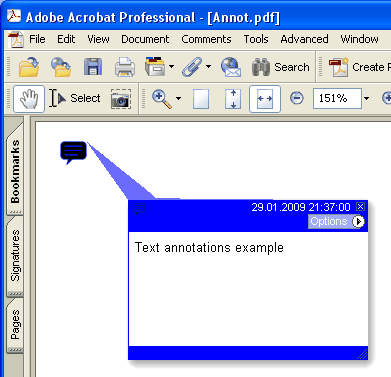Close the note popup with X
This screenshot has width=391, height=377.
(360, 207)
